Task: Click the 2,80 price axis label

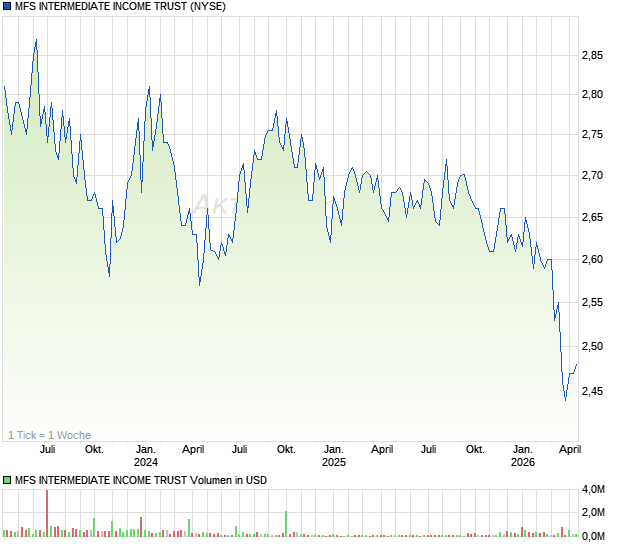Action: tap(592, 94)
